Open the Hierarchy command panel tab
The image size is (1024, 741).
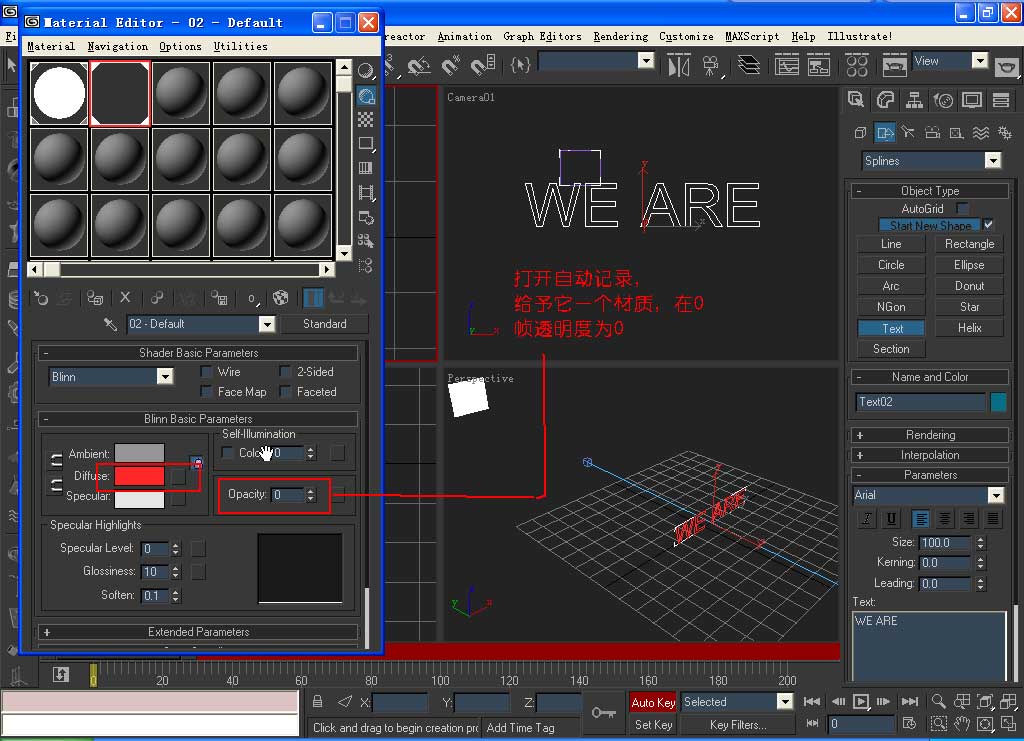coord(914,99)
